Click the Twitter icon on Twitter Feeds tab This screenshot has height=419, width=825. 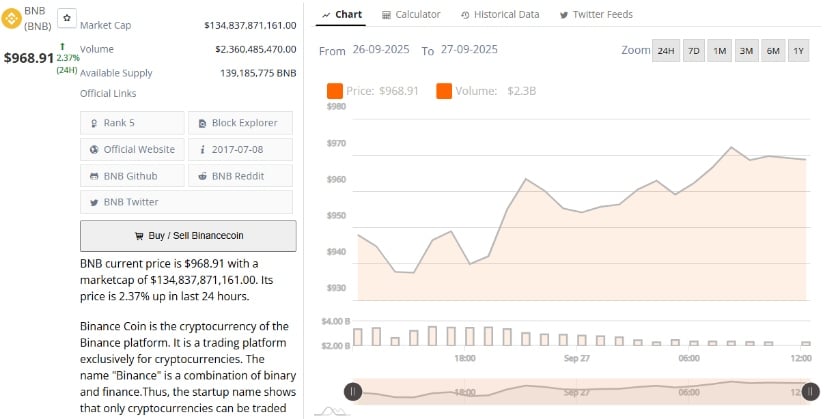[564, 15]
